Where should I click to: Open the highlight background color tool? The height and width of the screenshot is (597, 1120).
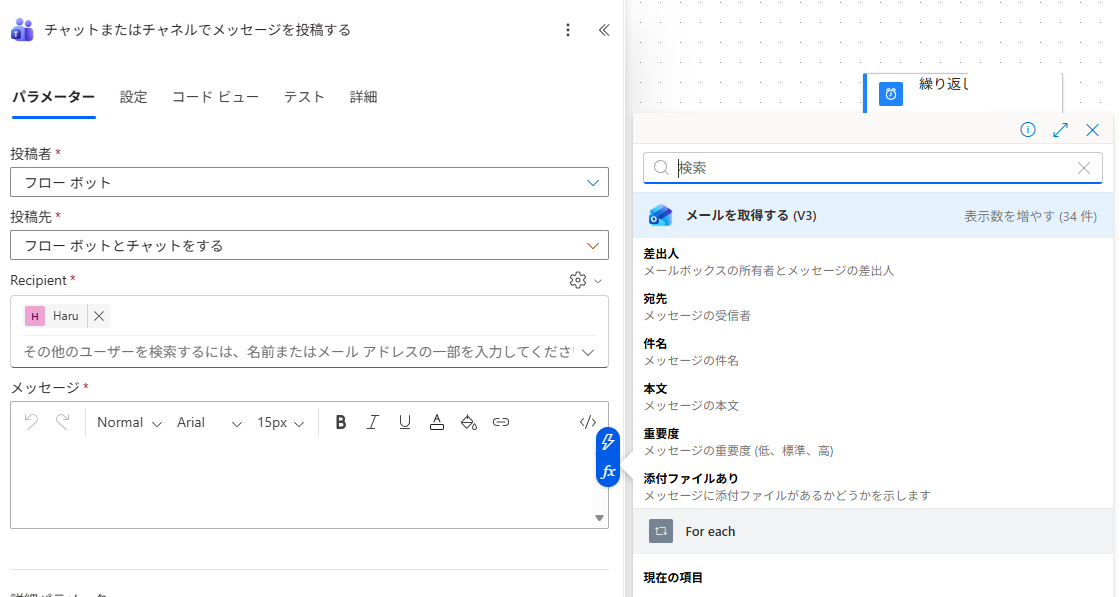(x=469, y=423)
